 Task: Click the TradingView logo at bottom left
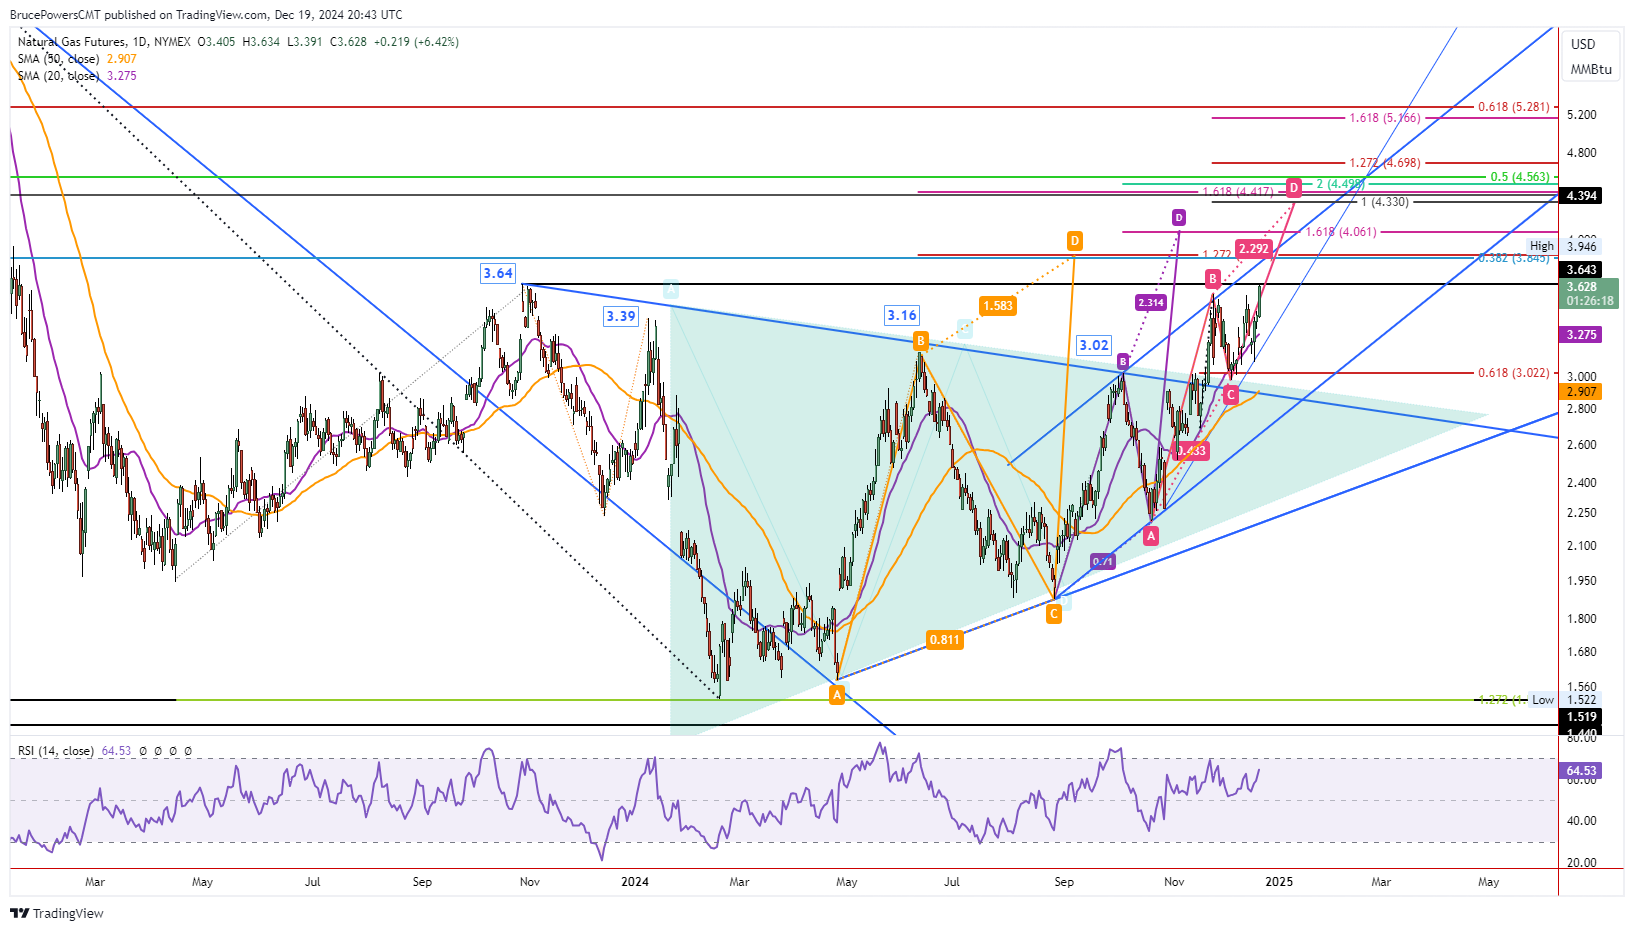[x=57, y=913]
